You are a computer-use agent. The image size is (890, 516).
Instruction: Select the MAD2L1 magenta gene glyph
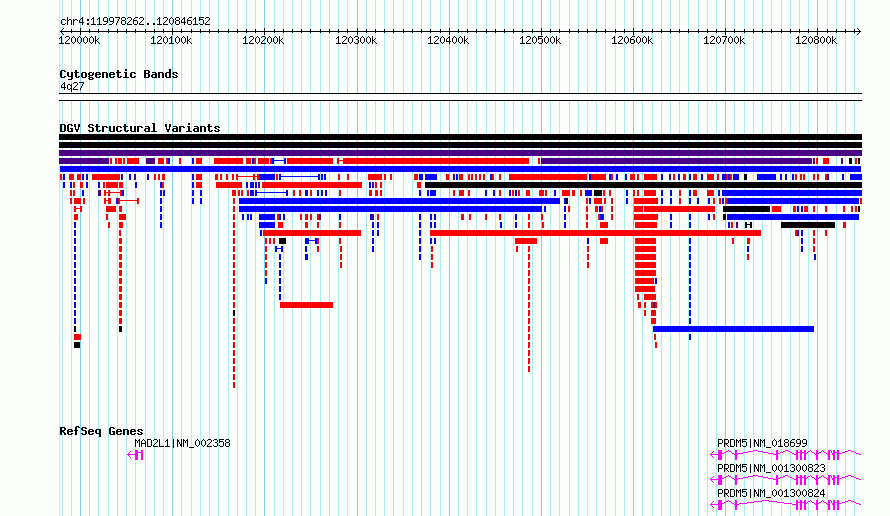click(x=135, y=455)
